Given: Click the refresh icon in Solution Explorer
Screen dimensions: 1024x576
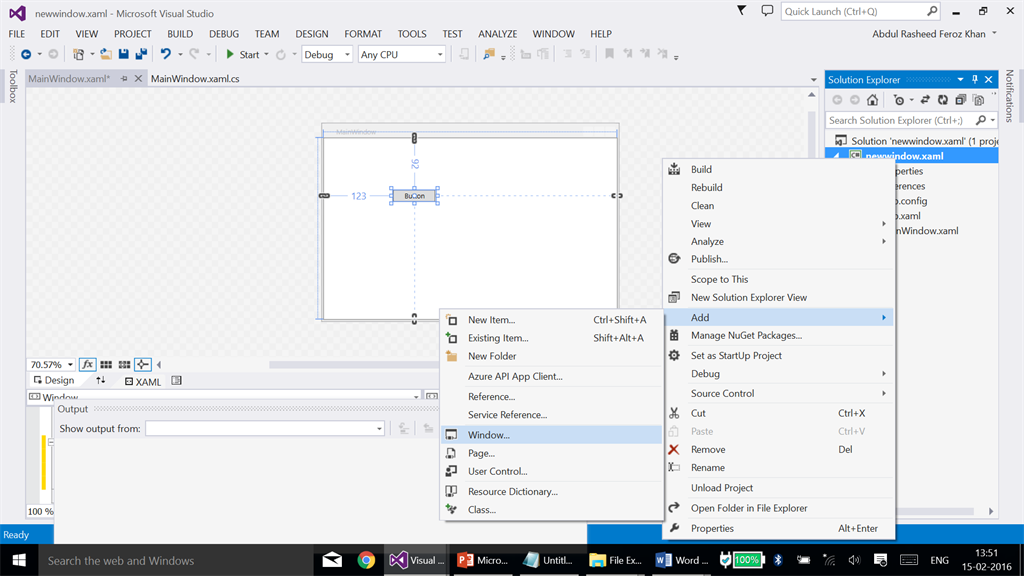Looking at the screenshot, I should tap(942, 100).
